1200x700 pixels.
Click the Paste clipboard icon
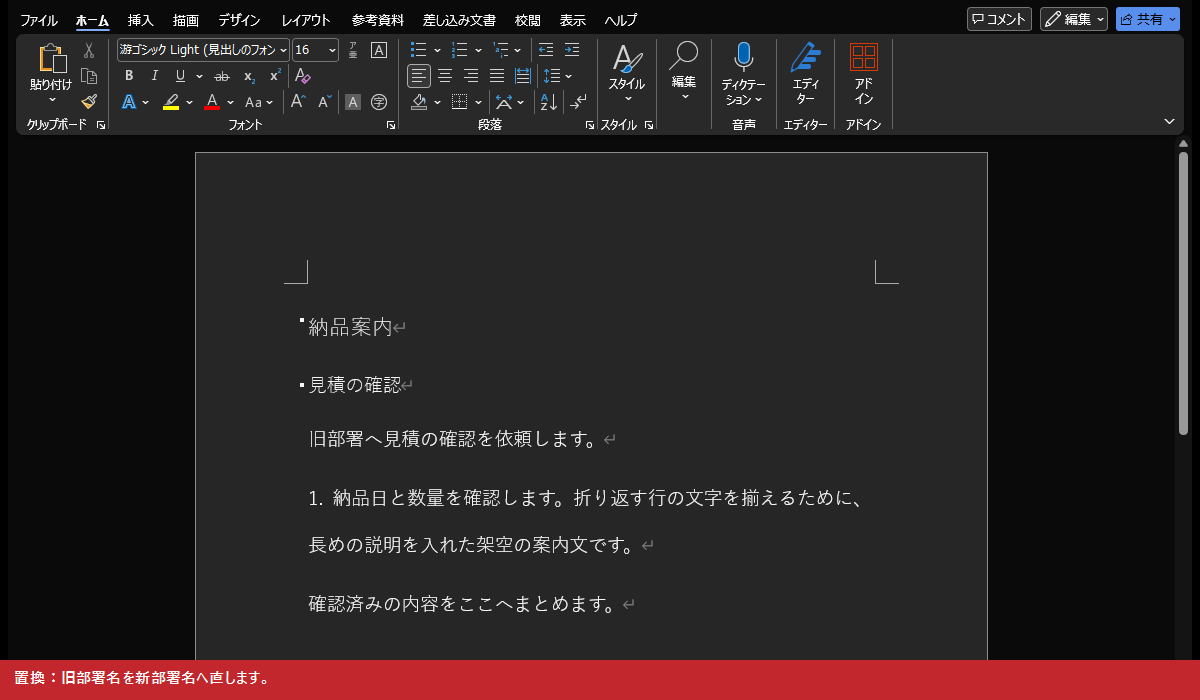(x=51, y=59)
